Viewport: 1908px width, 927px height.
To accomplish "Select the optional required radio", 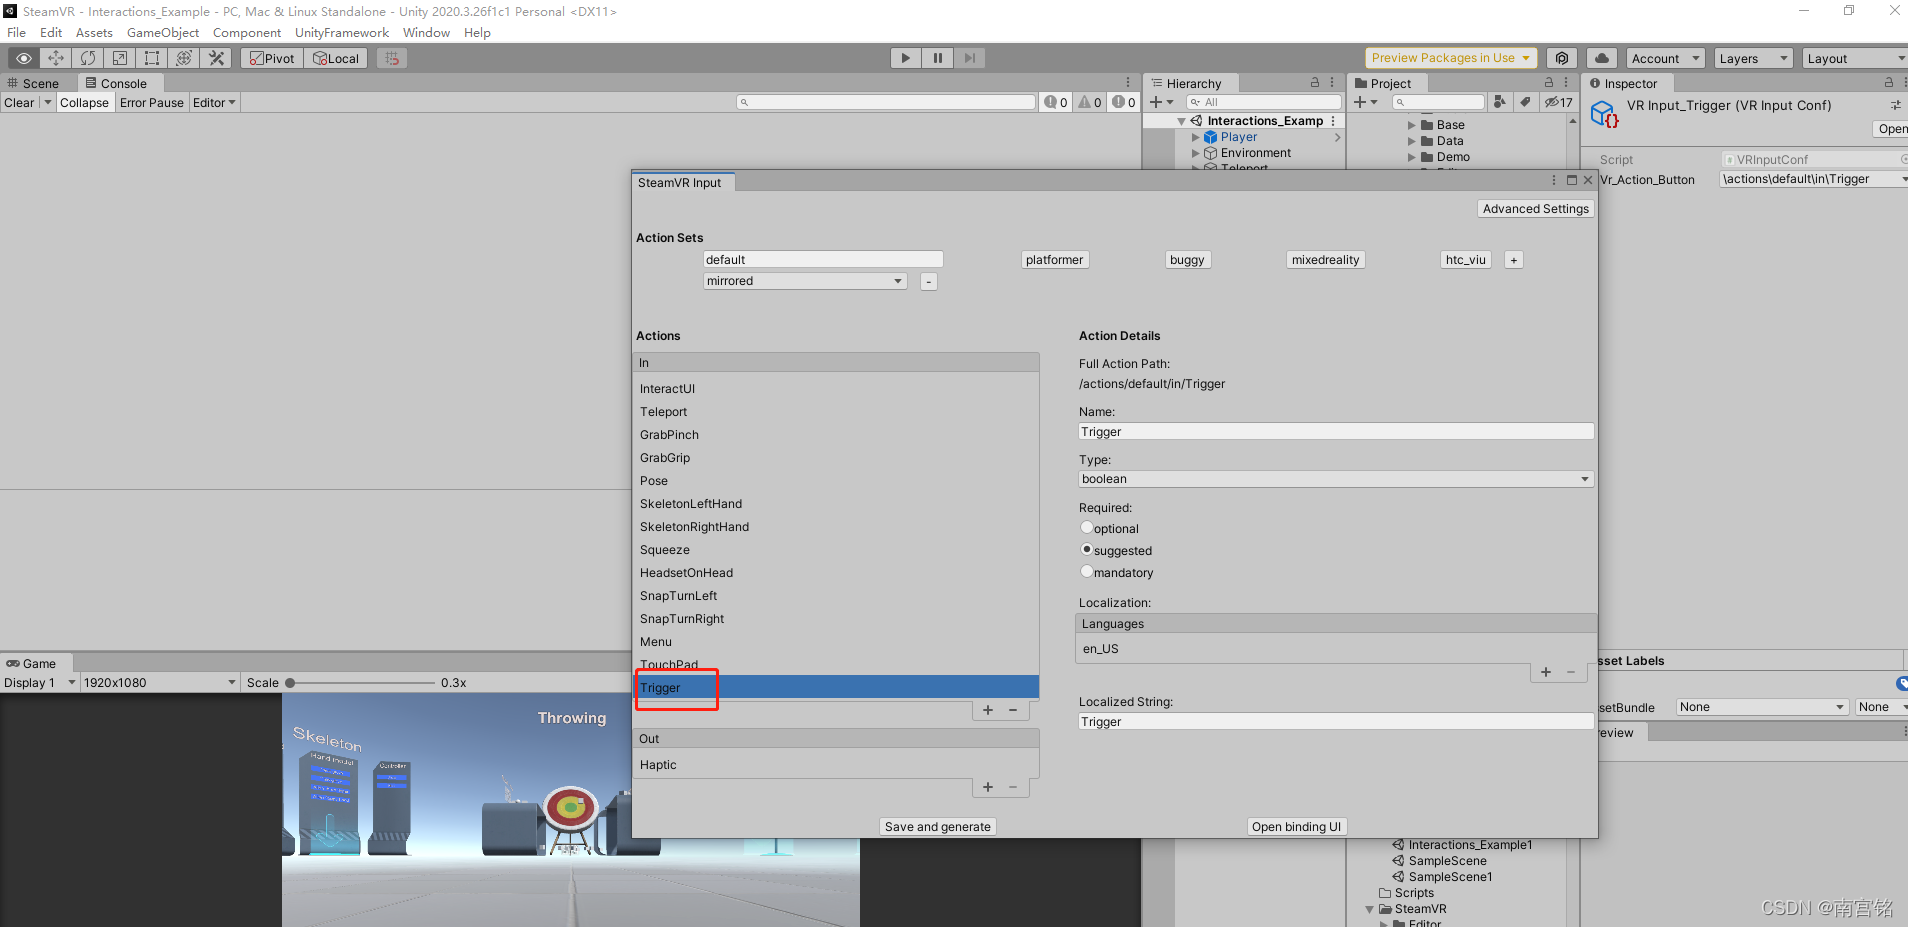I will 1087,528.
